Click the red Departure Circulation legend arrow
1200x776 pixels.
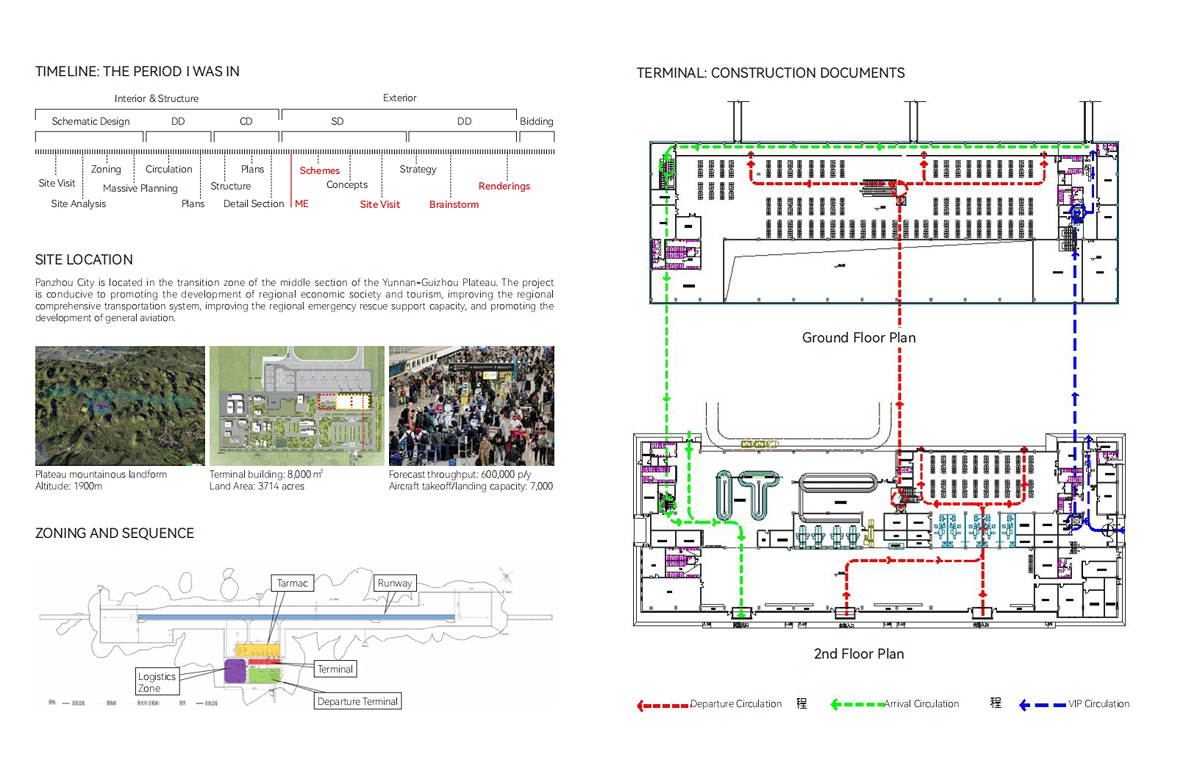click(663, 704)
